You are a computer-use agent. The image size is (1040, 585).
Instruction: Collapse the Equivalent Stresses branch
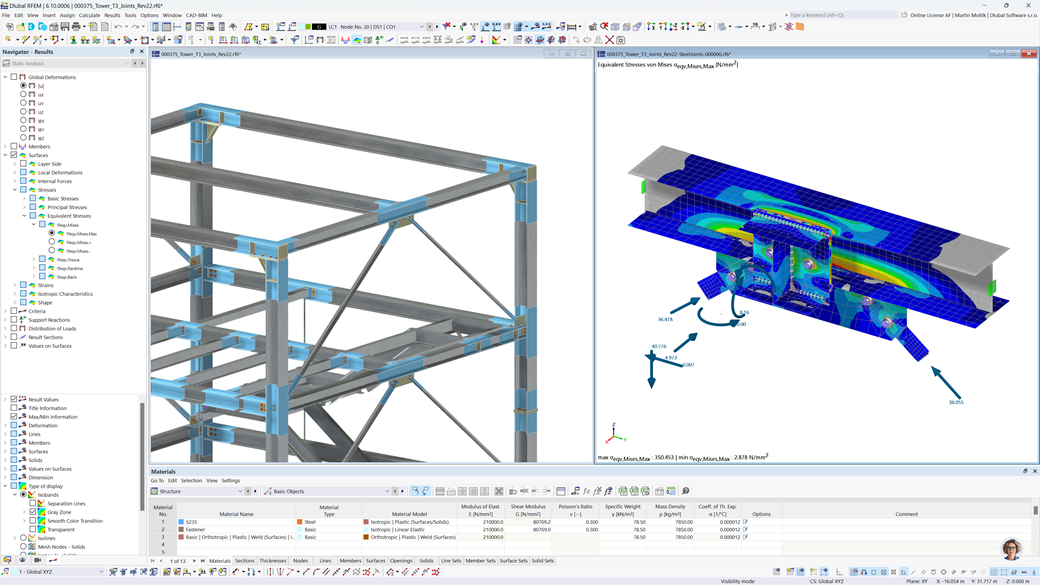pos(22,216)
